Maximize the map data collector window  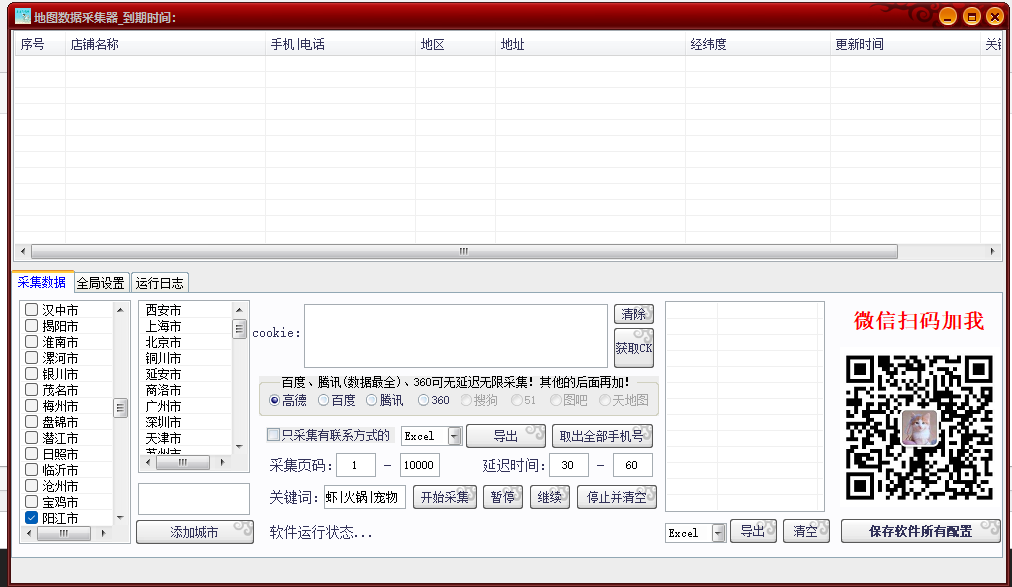tap(971, 17)
